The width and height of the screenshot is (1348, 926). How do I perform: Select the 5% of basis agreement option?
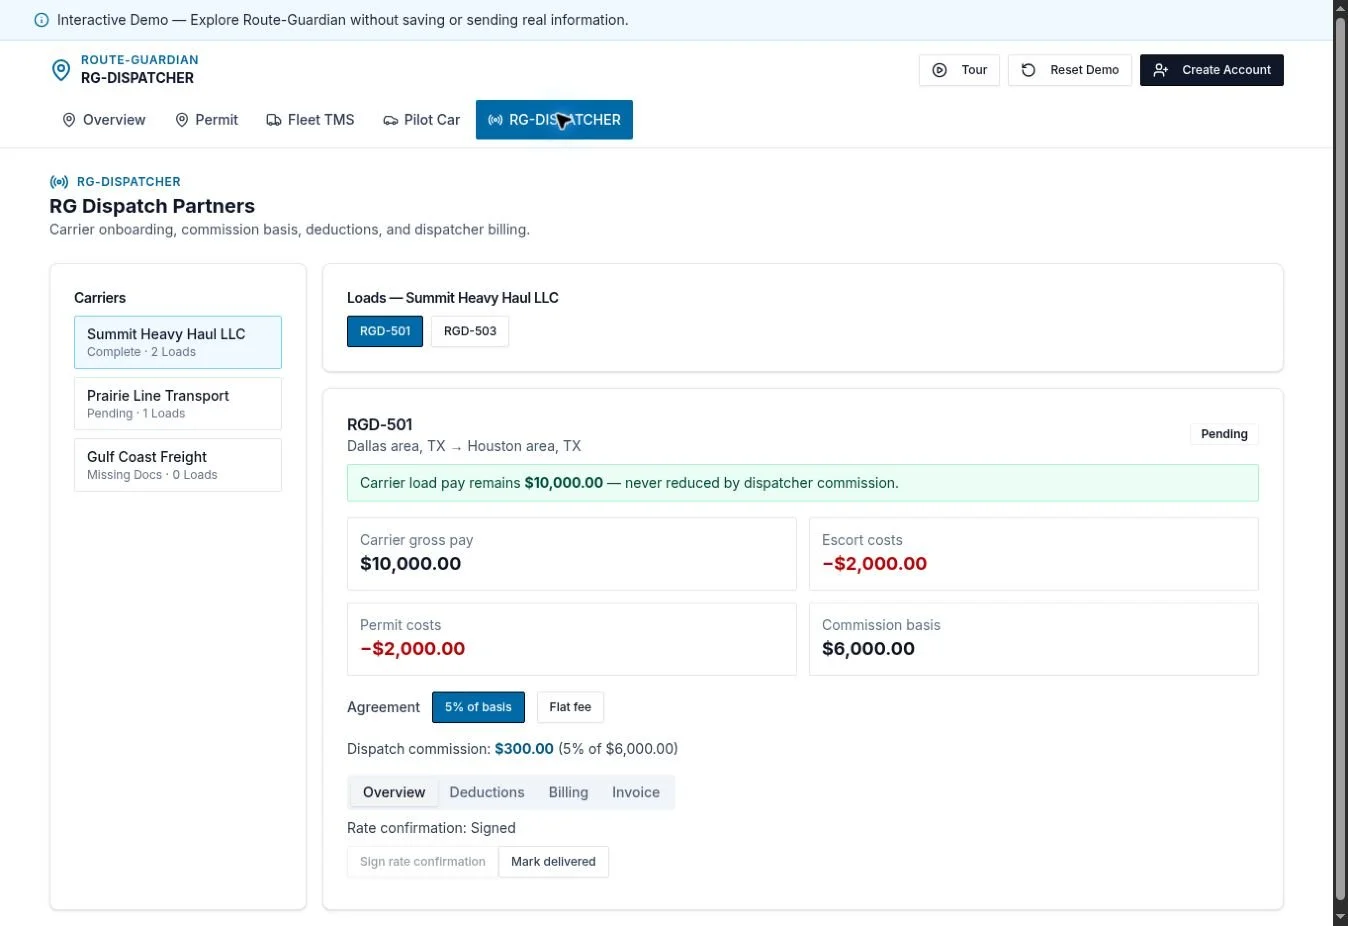pos(478,707)
